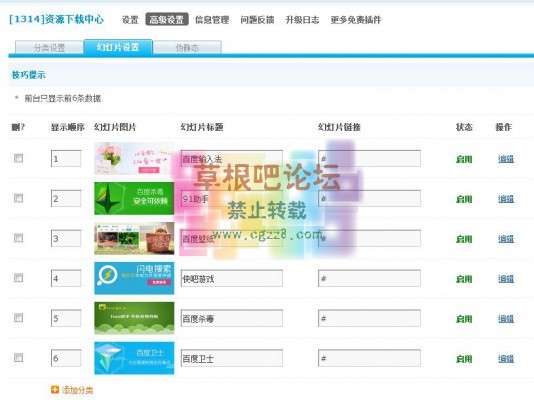
Task: Click the 启用 status in row 5
Action: tap(464, 319)
